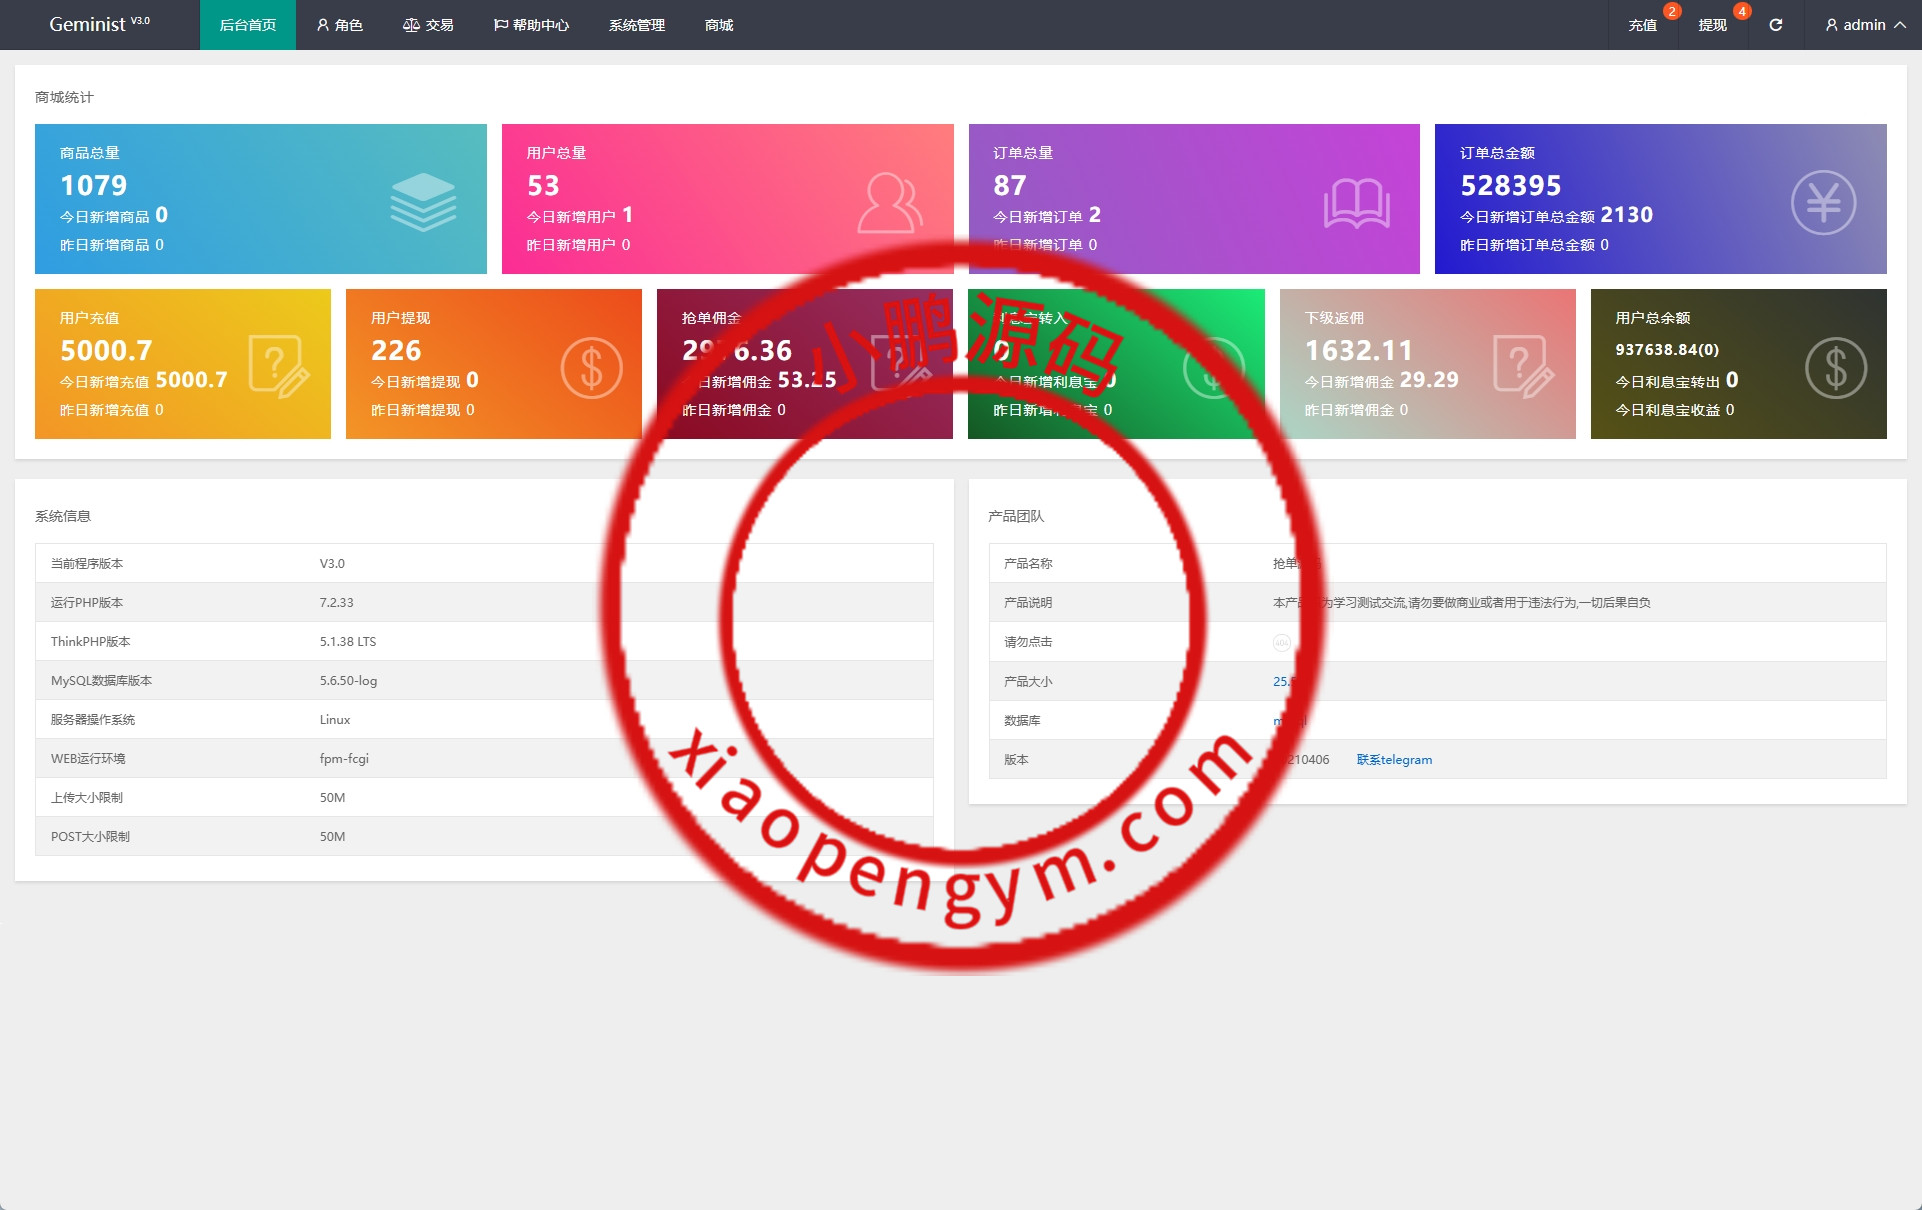This screenshot has height=1210, width=1922.
Task: Click the refresh icon in top bar
Action: click(1776, 25)
